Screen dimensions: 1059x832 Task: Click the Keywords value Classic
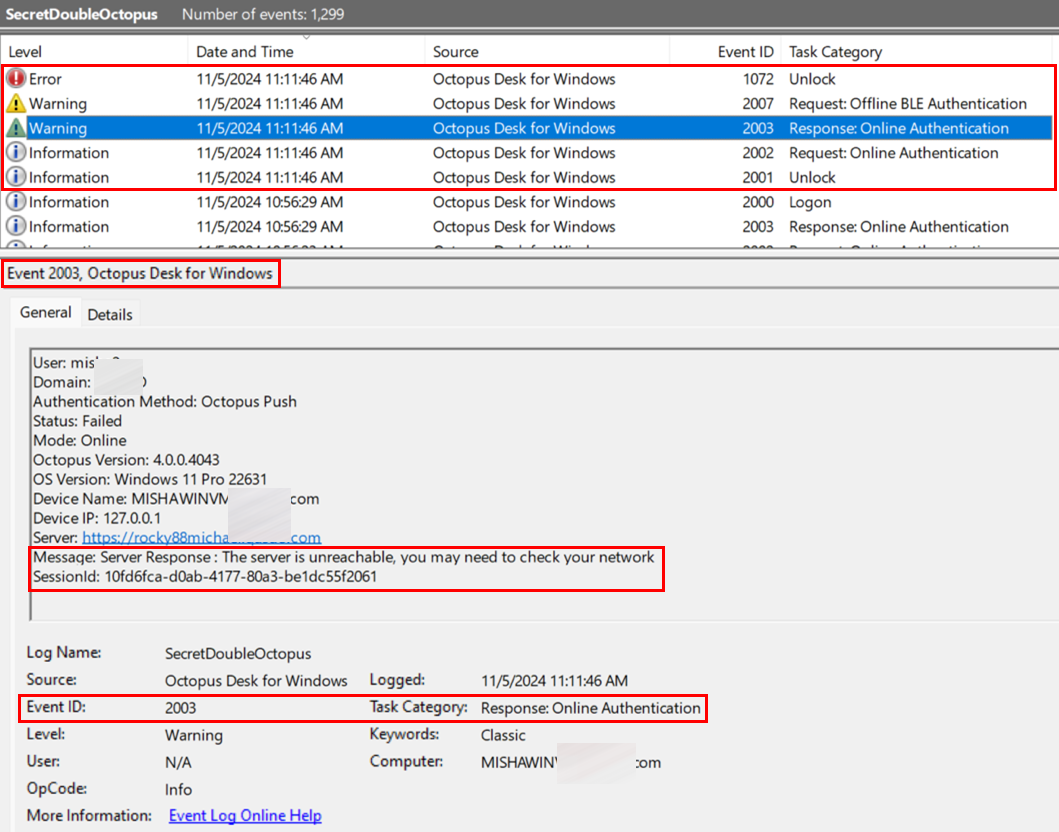(x=503, y=735)
